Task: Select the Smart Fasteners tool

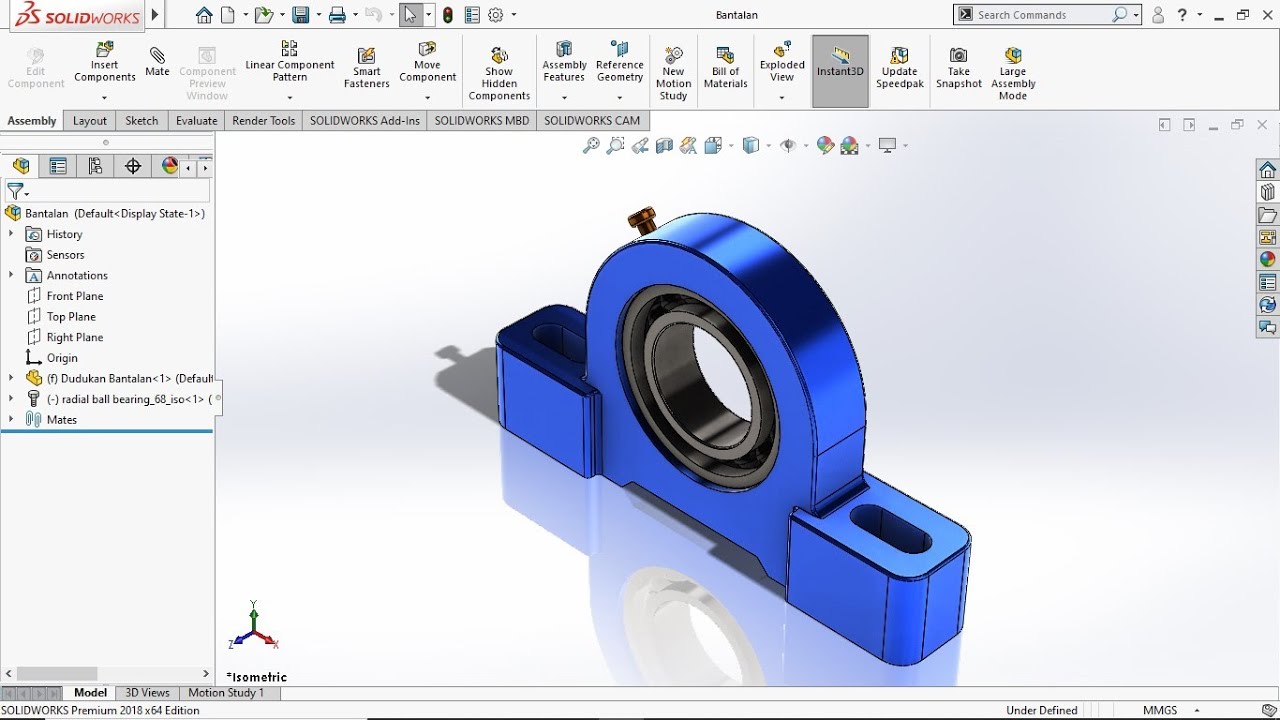Action: coord(367,66)
